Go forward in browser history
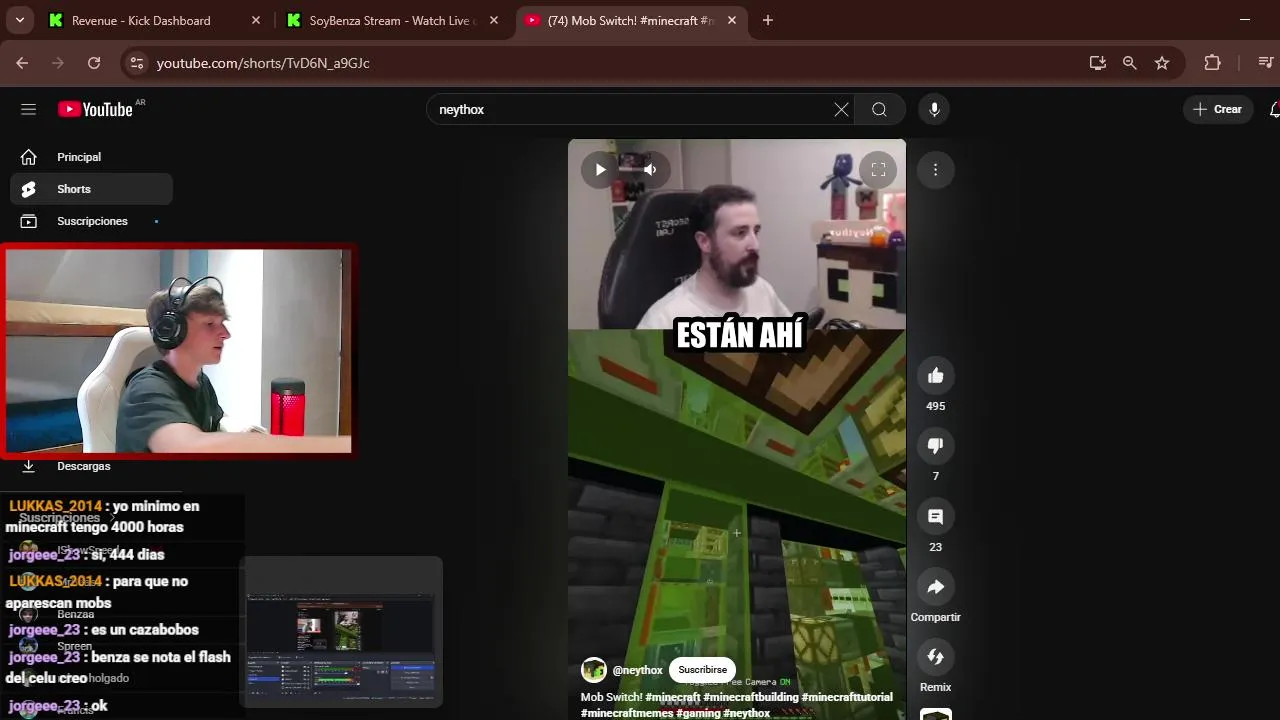The width and height of the screenshot is (1280, 720). (58, 63)
